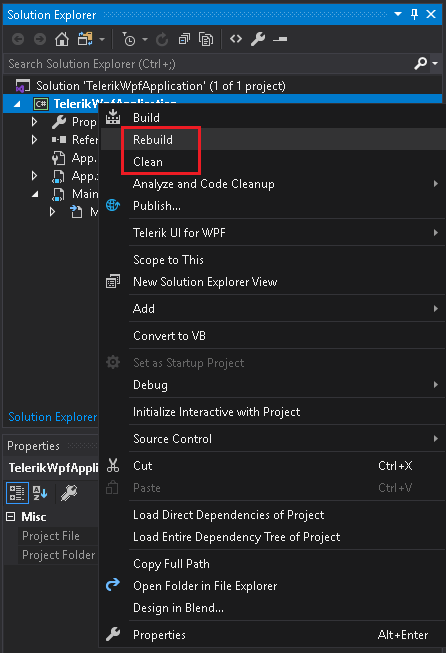Click the scissors Cut icon
This screenshot has width=446, height=653.
tap(113, 465)
